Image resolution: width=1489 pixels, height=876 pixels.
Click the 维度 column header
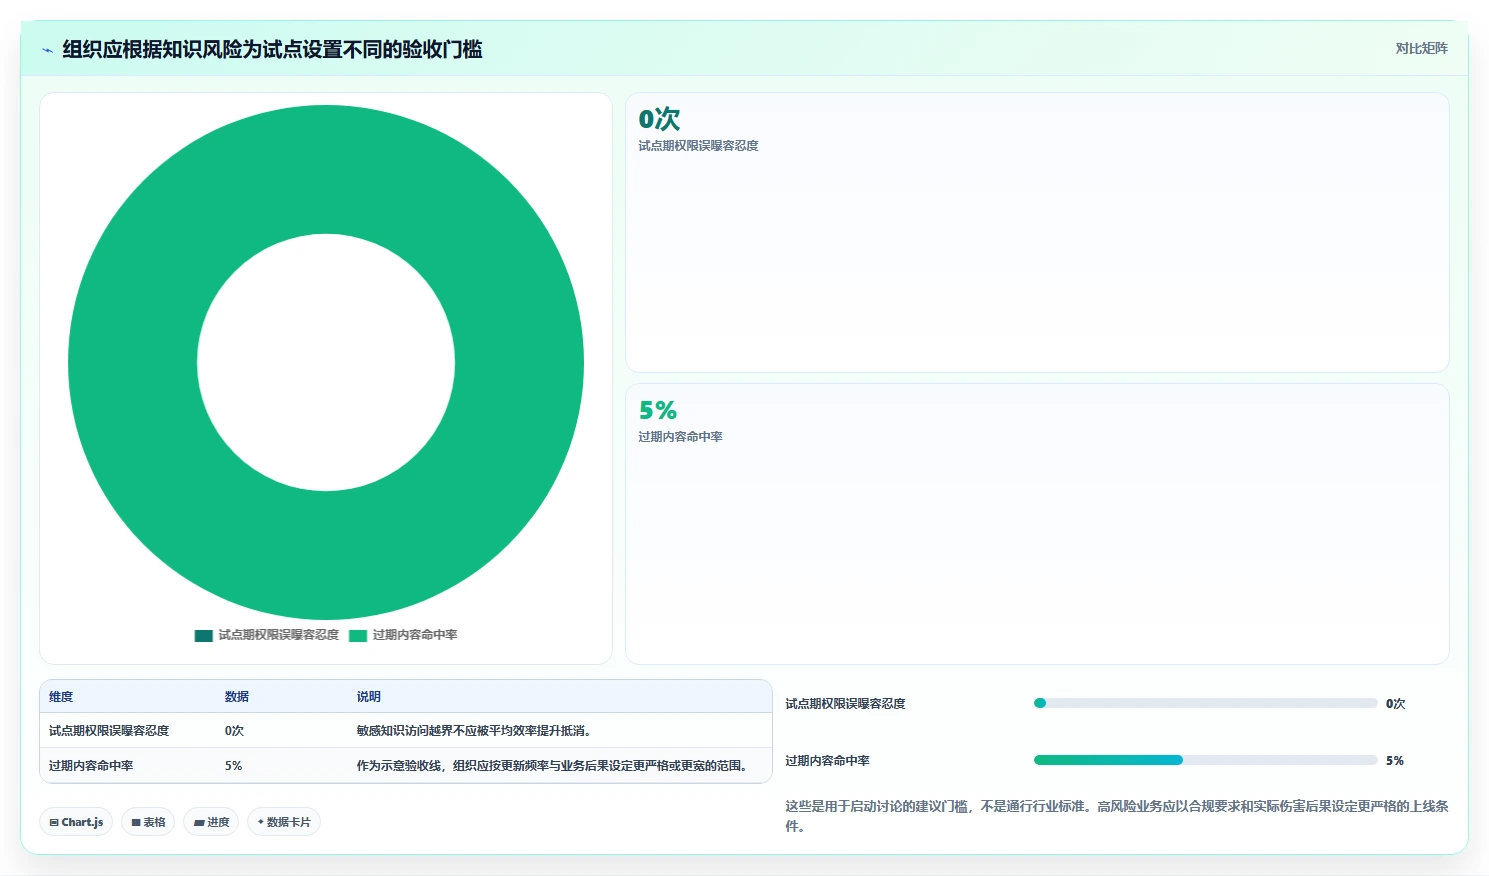(x=61, y=697)
